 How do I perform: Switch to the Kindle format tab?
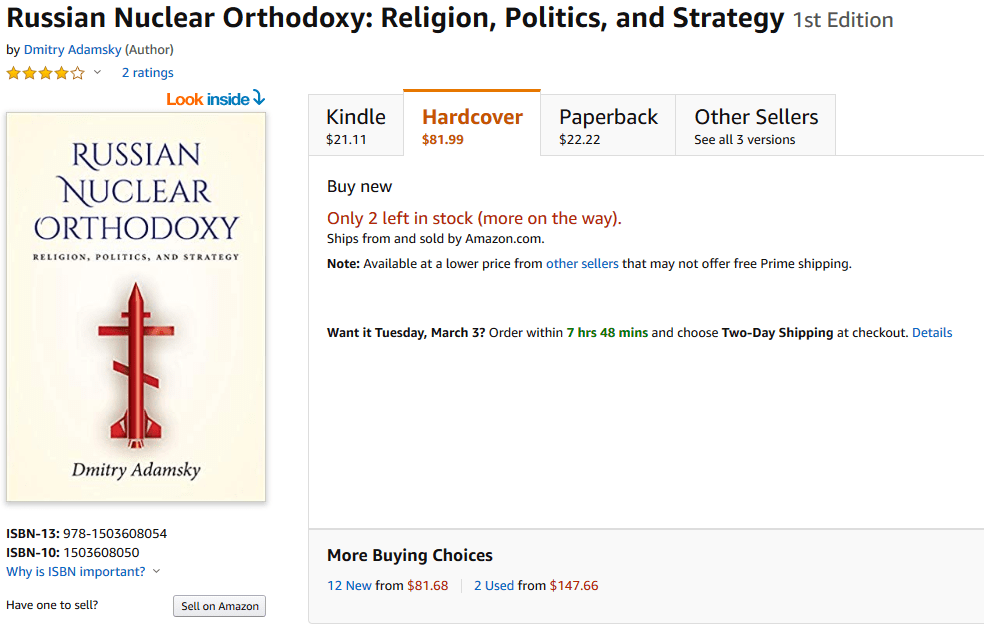click(355, 126)
